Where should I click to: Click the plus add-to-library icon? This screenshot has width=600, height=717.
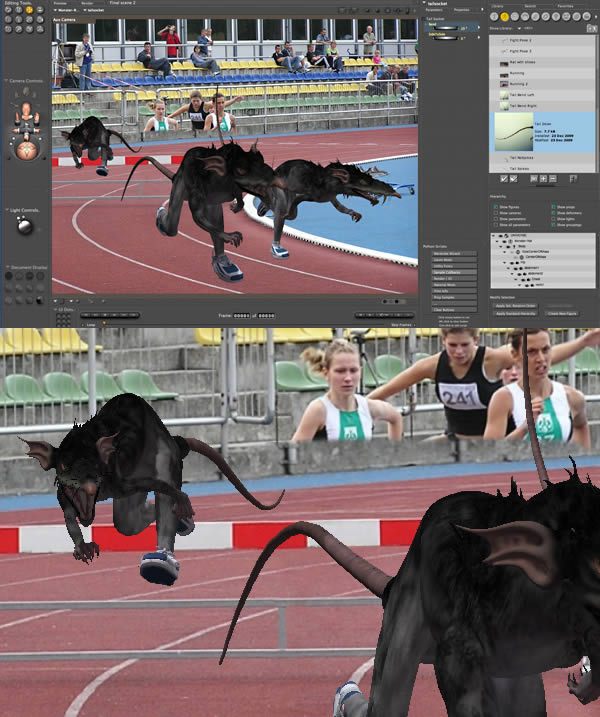click(543, 179)
